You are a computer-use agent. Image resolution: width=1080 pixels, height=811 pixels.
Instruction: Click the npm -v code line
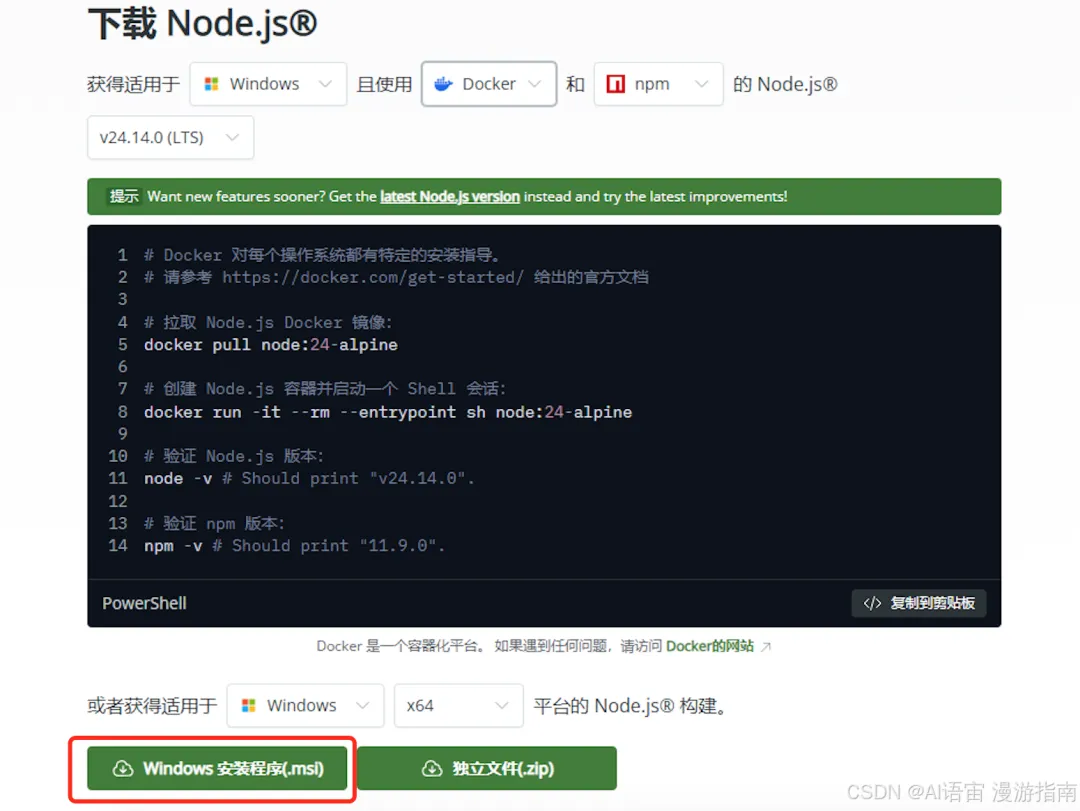click(x=294, y=546)
